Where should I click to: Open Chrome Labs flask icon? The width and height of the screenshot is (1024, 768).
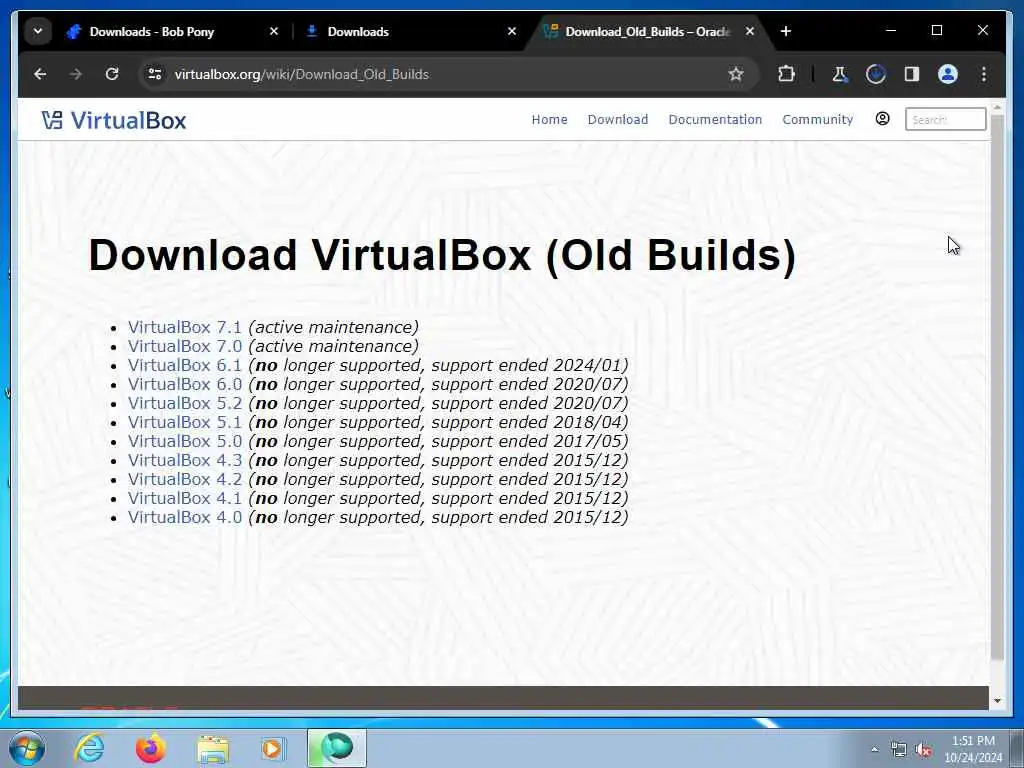(x=840, y=74)
